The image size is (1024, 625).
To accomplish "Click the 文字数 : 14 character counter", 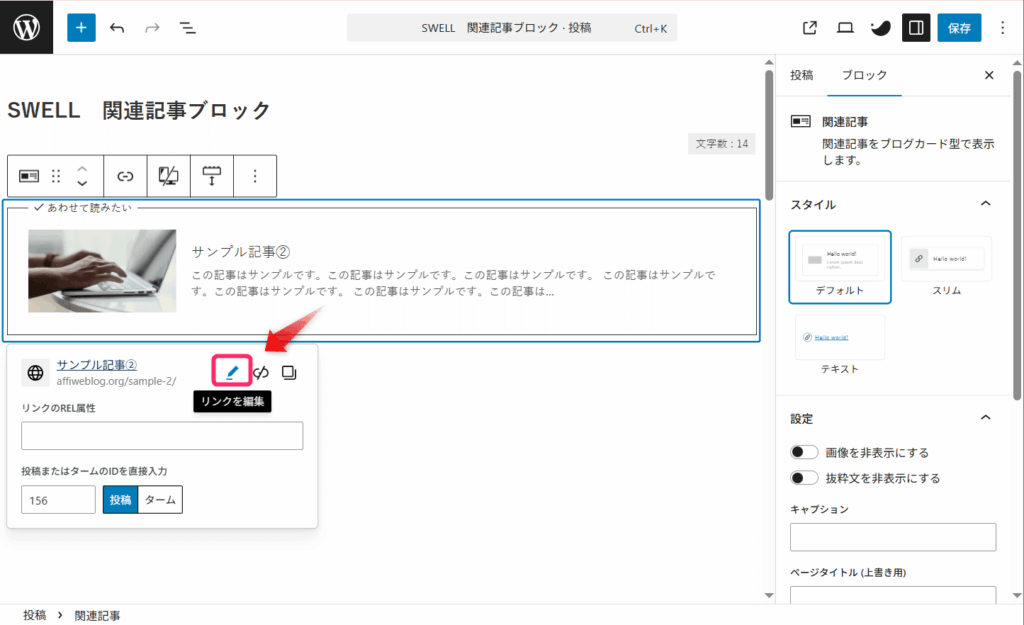I will (722, 144).
